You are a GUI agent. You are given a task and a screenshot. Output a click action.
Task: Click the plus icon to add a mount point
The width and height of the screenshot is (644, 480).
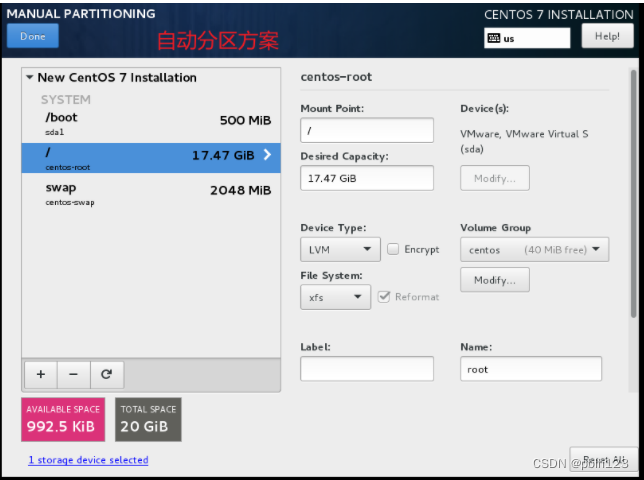41,374
